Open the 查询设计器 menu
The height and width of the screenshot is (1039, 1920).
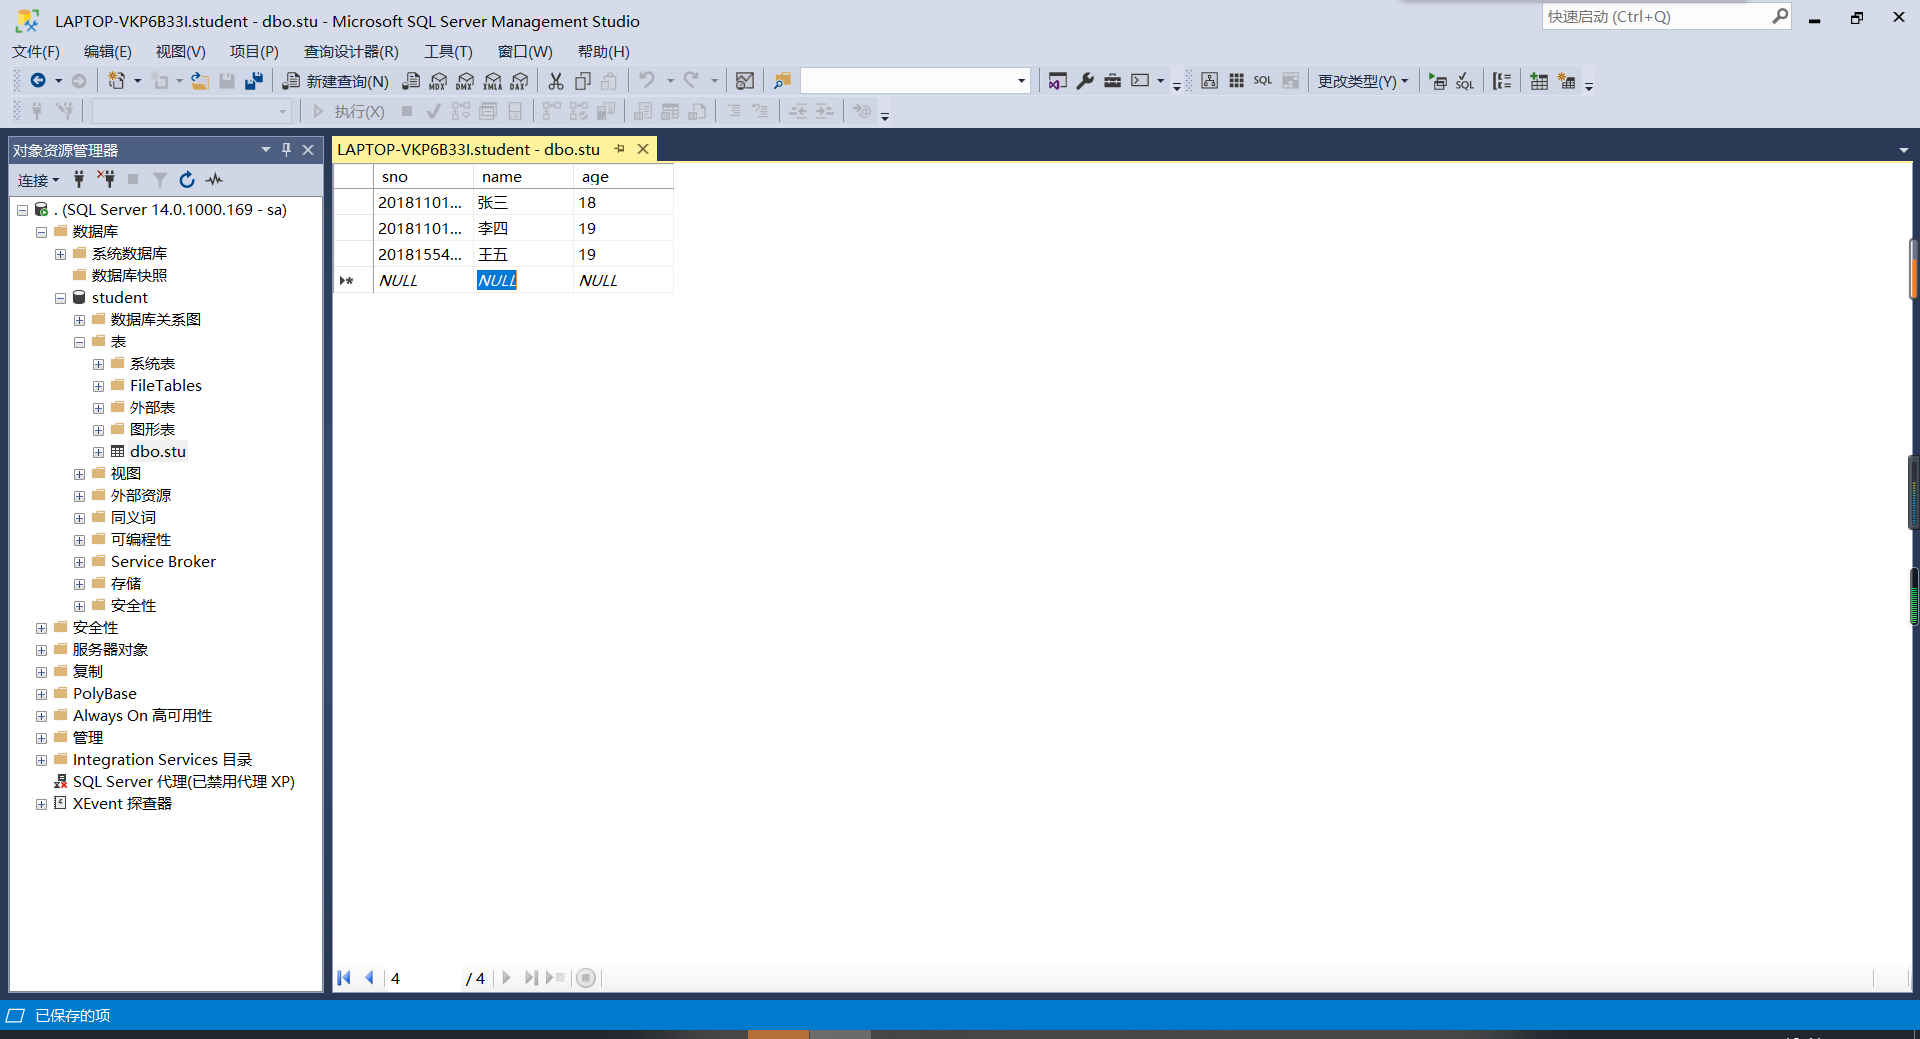pos(351,51)
